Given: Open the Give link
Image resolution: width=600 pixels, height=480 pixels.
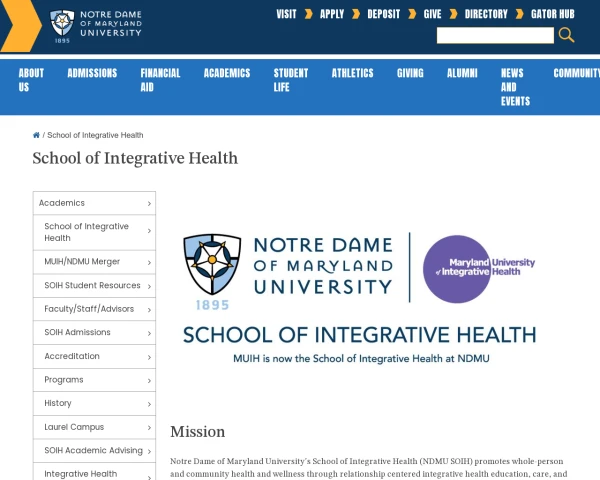Looking at the screenshot, I should 432,14.
